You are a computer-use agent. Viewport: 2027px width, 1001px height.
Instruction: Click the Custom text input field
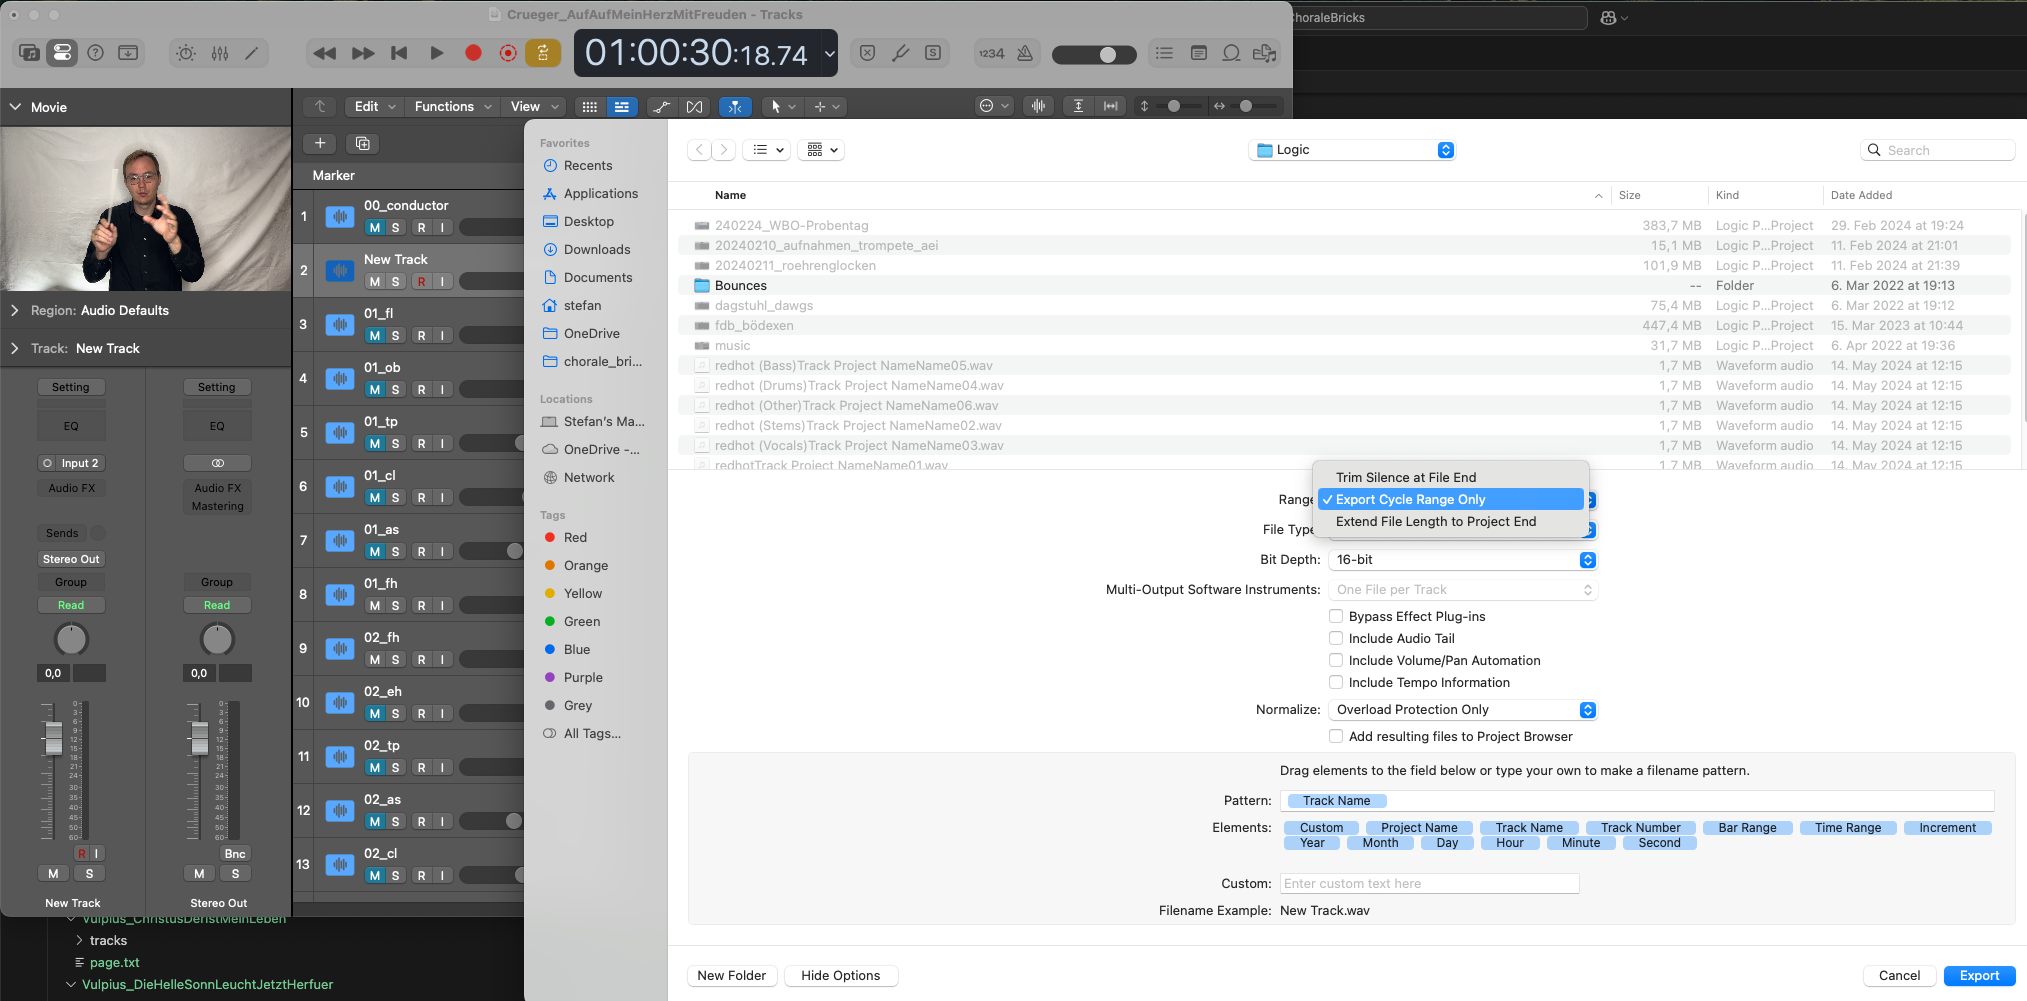click(x=1428, y=884)
